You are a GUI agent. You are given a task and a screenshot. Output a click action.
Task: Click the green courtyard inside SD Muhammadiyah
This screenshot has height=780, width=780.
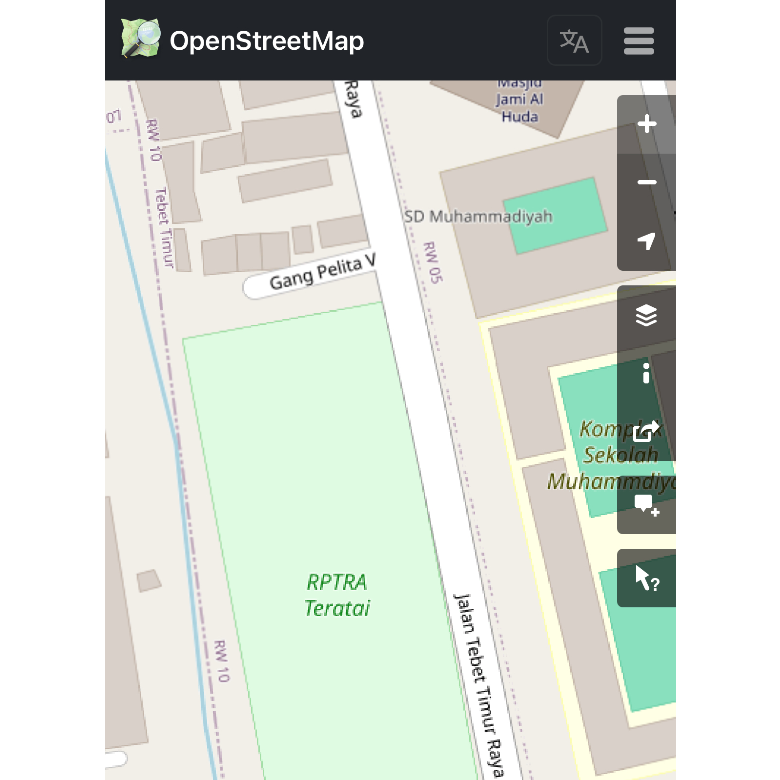(556, 215)
